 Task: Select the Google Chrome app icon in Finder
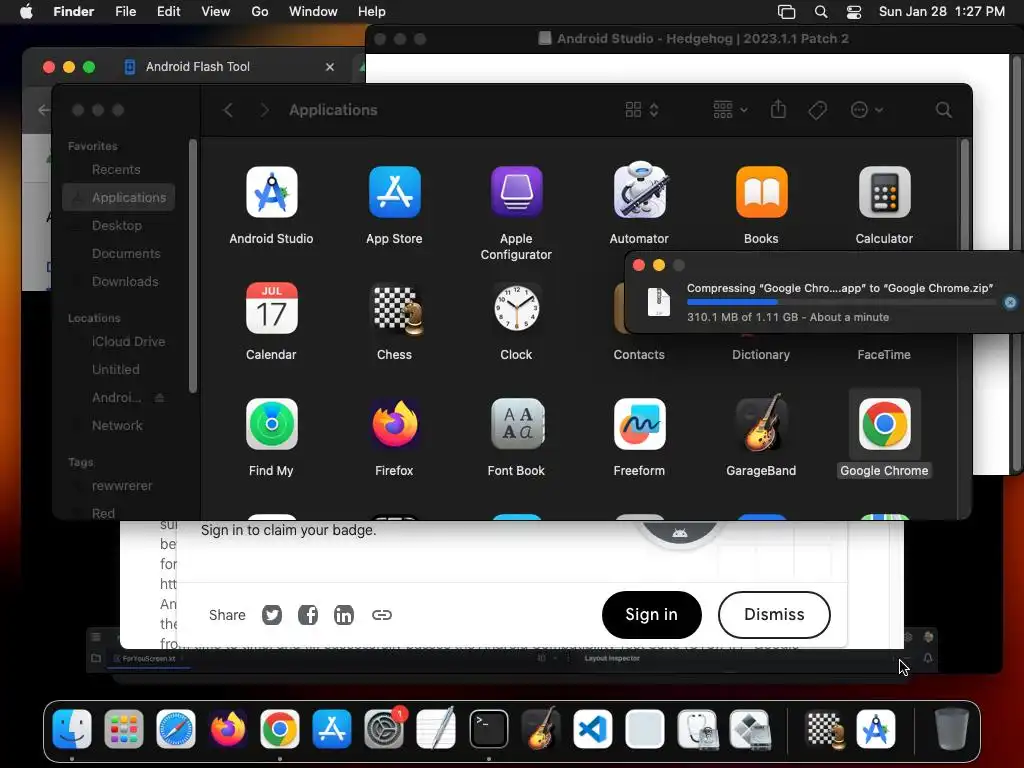tap(884, 424)
